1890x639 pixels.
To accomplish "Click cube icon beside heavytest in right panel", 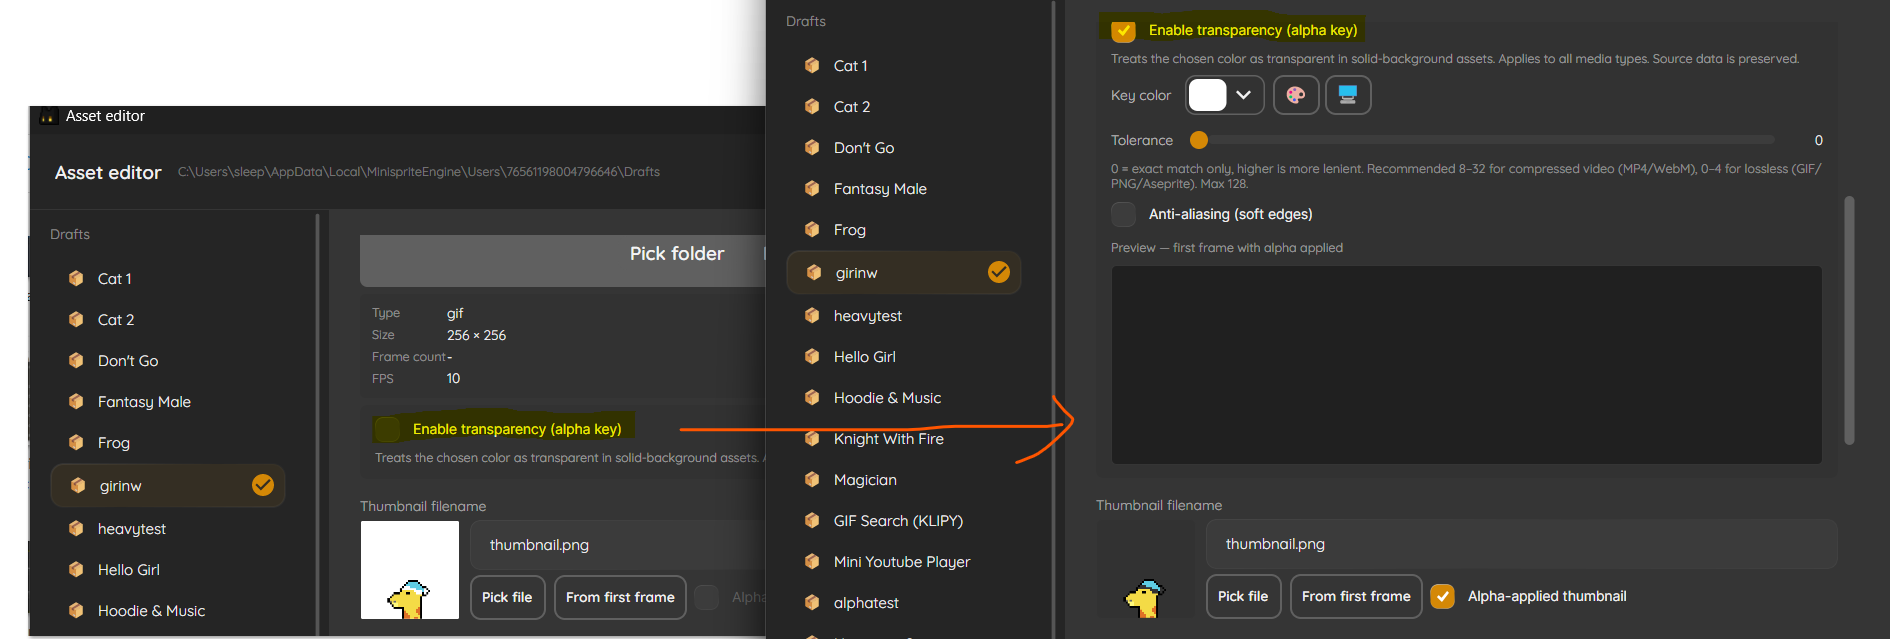I will point(812,315).
